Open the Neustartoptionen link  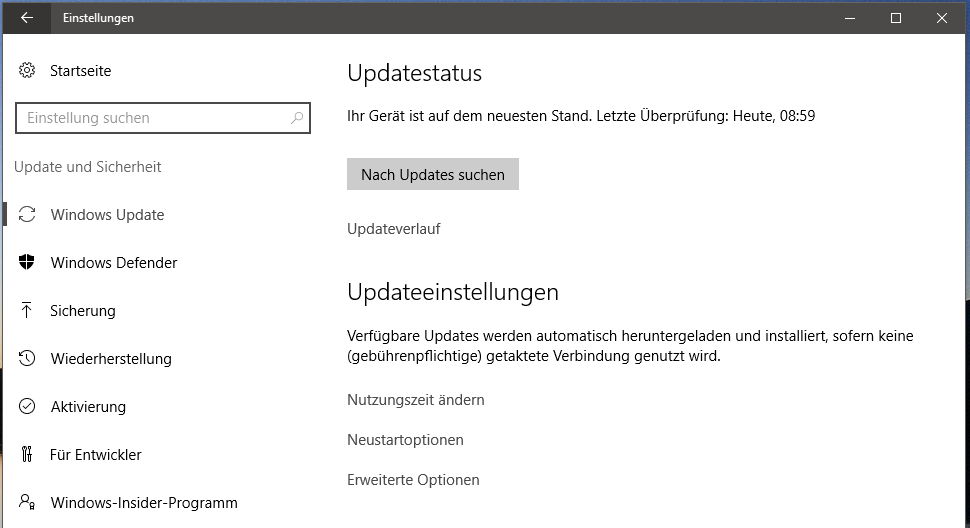click(x=405, y=440)
